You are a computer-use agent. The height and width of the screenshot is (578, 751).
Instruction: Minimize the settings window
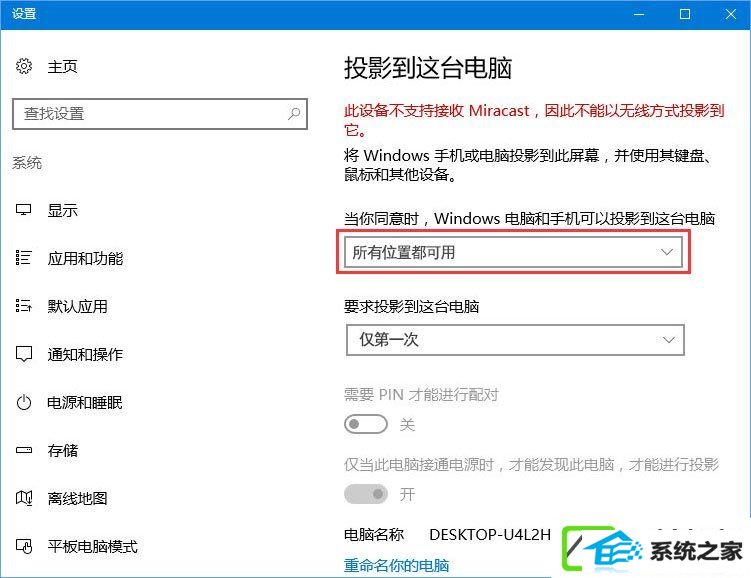(x=639, y=14)
